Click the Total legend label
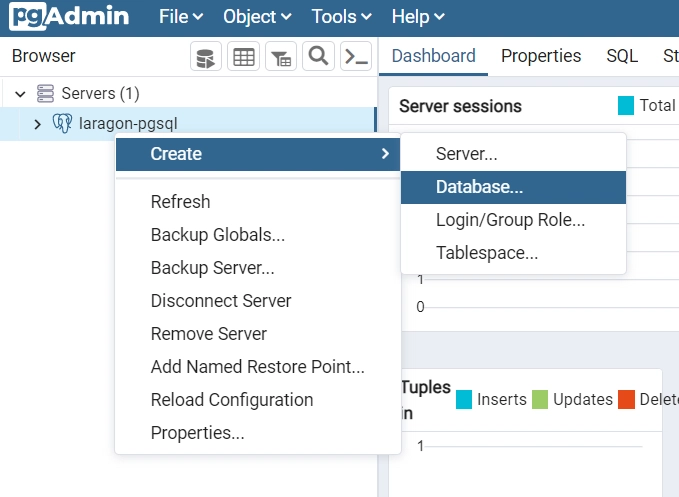The width and height of the screenshot is (679, 497). tap(657, 106)
